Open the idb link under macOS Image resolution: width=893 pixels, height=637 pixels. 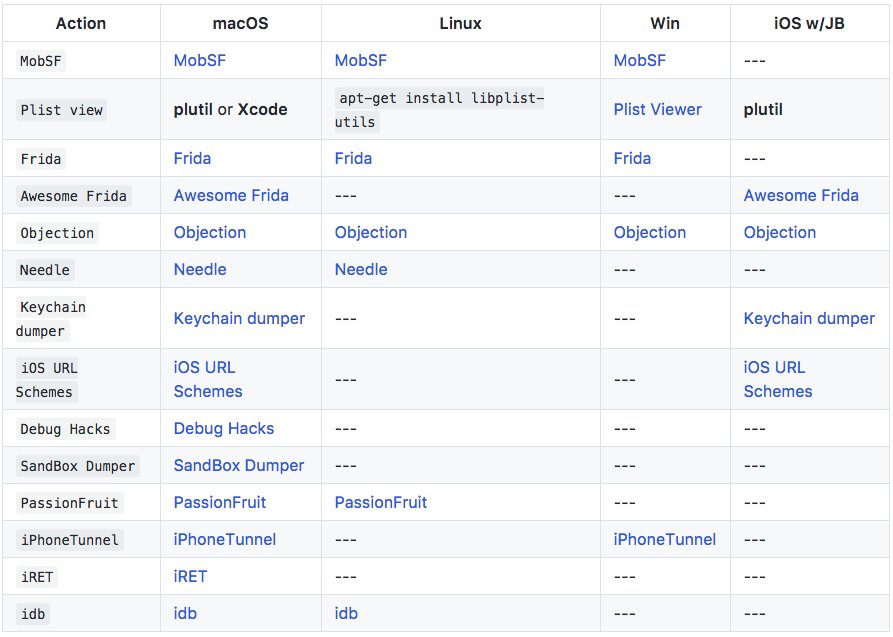click(x=185, y=614)
